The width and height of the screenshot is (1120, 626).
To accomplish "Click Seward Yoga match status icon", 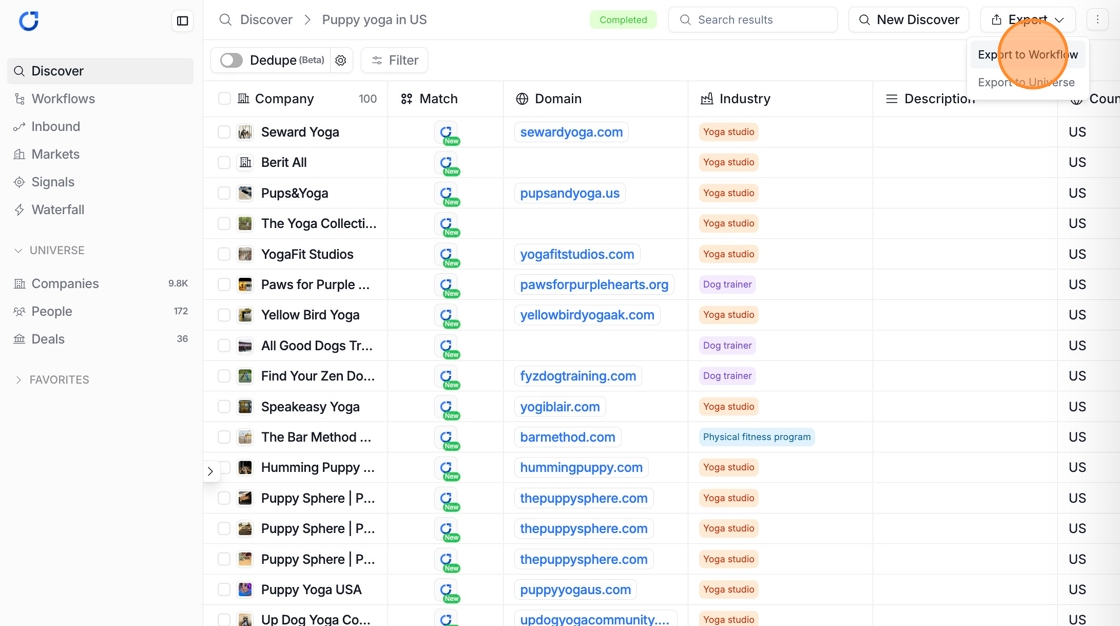I will 447,133.
